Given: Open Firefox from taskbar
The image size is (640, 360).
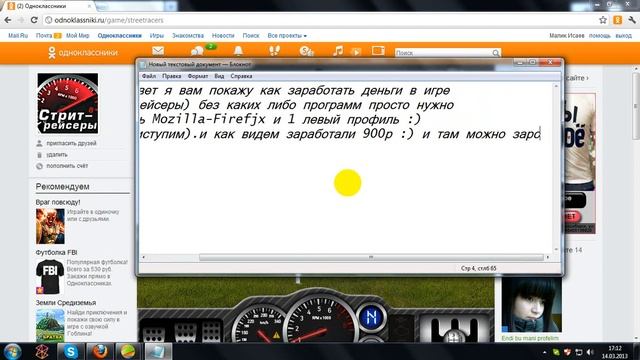Looking at the screenshot, I should [x=99, y=351].
